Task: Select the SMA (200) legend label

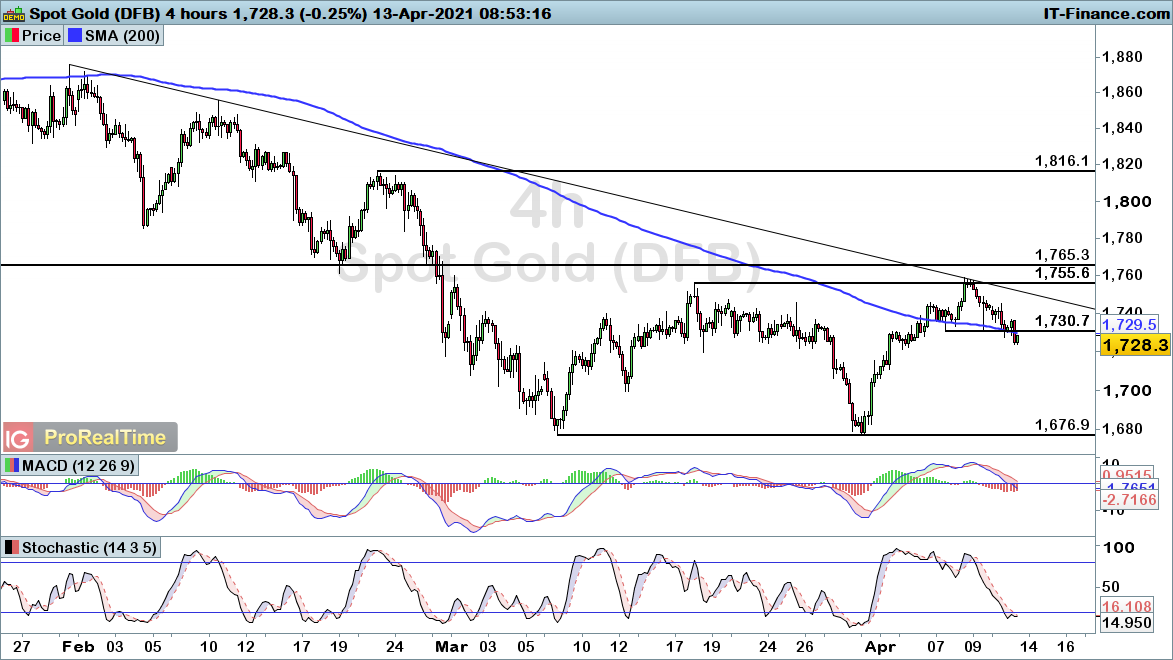Action: pyautogui.click(x=123, y=35)
